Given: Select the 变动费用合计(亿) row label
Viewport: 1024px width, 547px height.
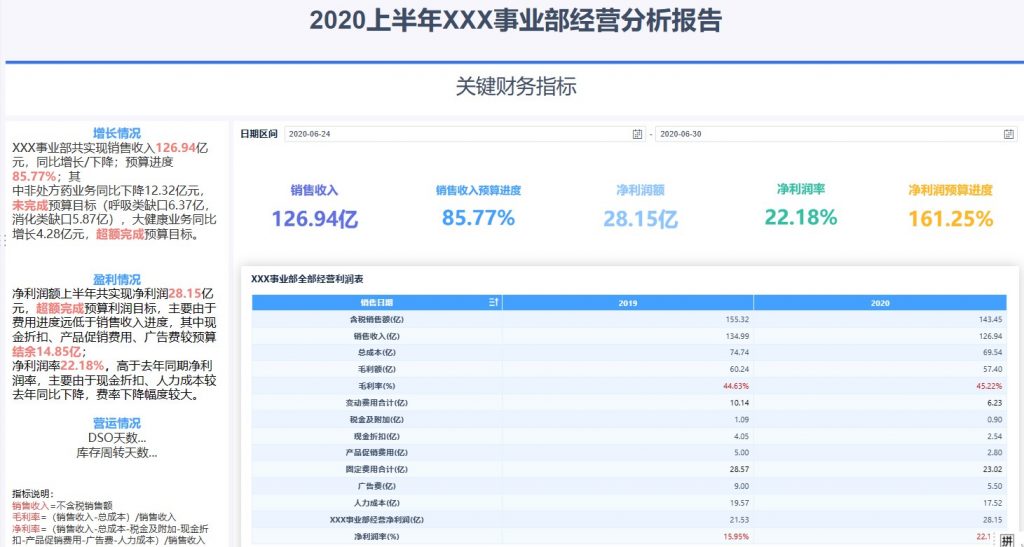Looking at the screenshot, I should [377, 402].
